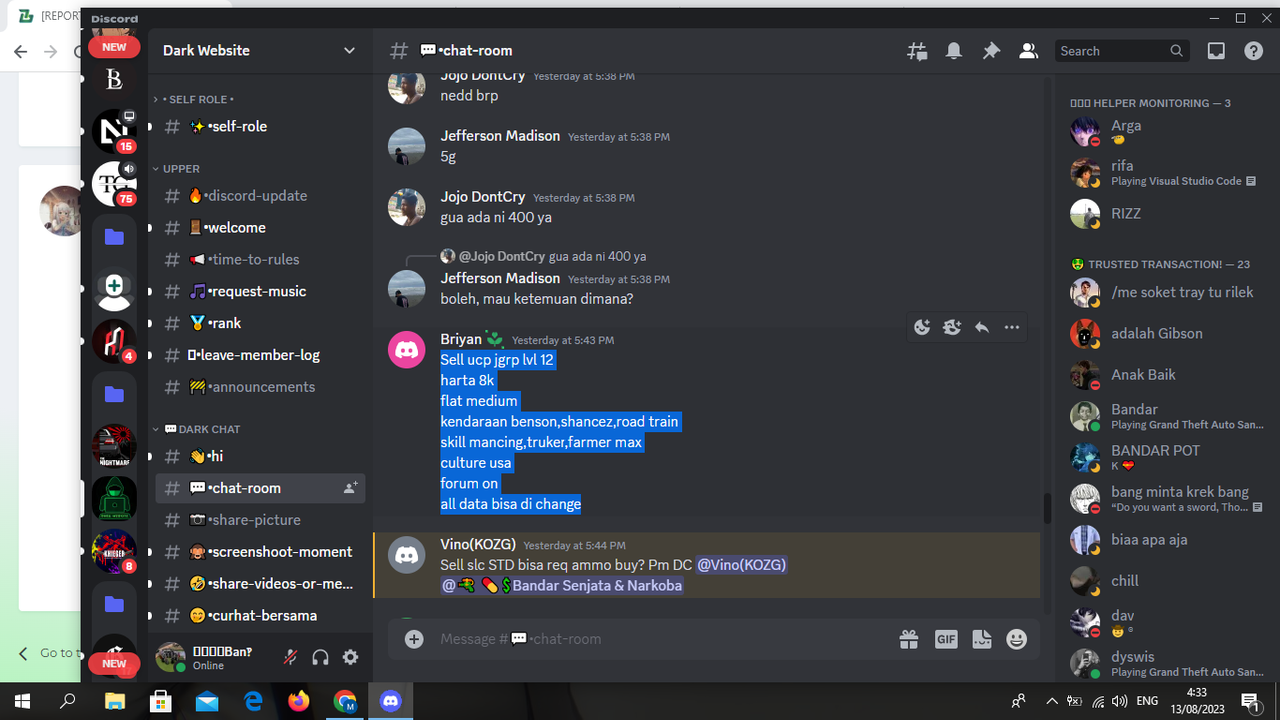Screen dimensions: 1280x720
Task: Open the share-picture channel
Action: coord(260,520)
